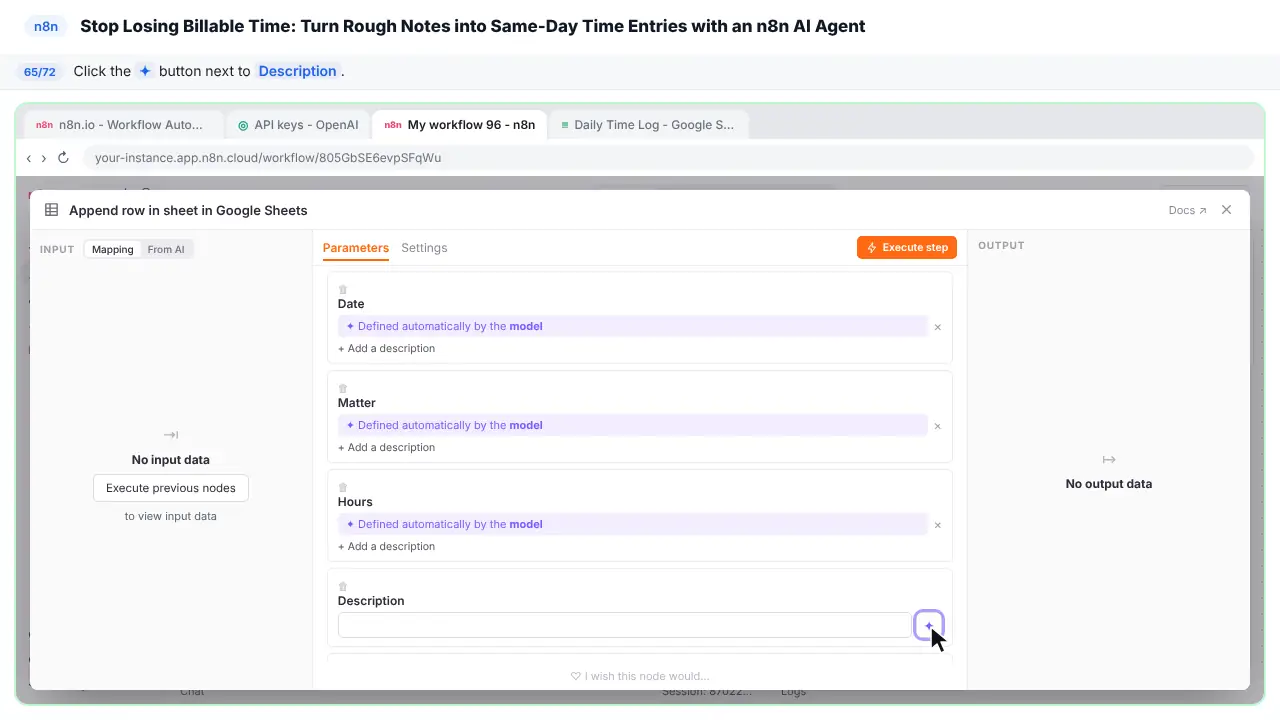Add a description under the Date field
Screen dimensions: 1280x720
[x=387, y=349]
